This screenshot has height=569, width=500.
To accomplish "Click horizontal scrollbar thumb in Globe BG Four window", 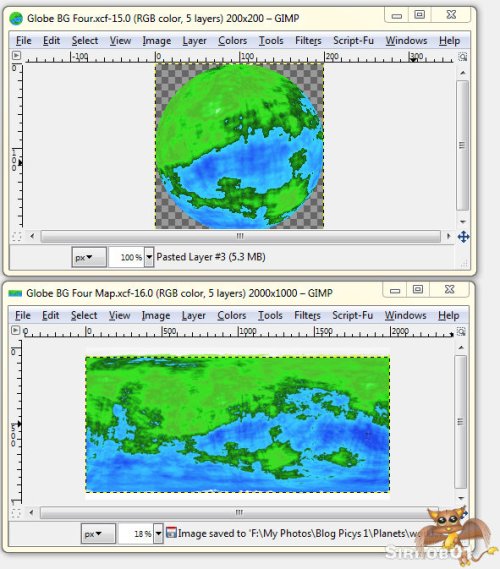I will tap(240, 236).
